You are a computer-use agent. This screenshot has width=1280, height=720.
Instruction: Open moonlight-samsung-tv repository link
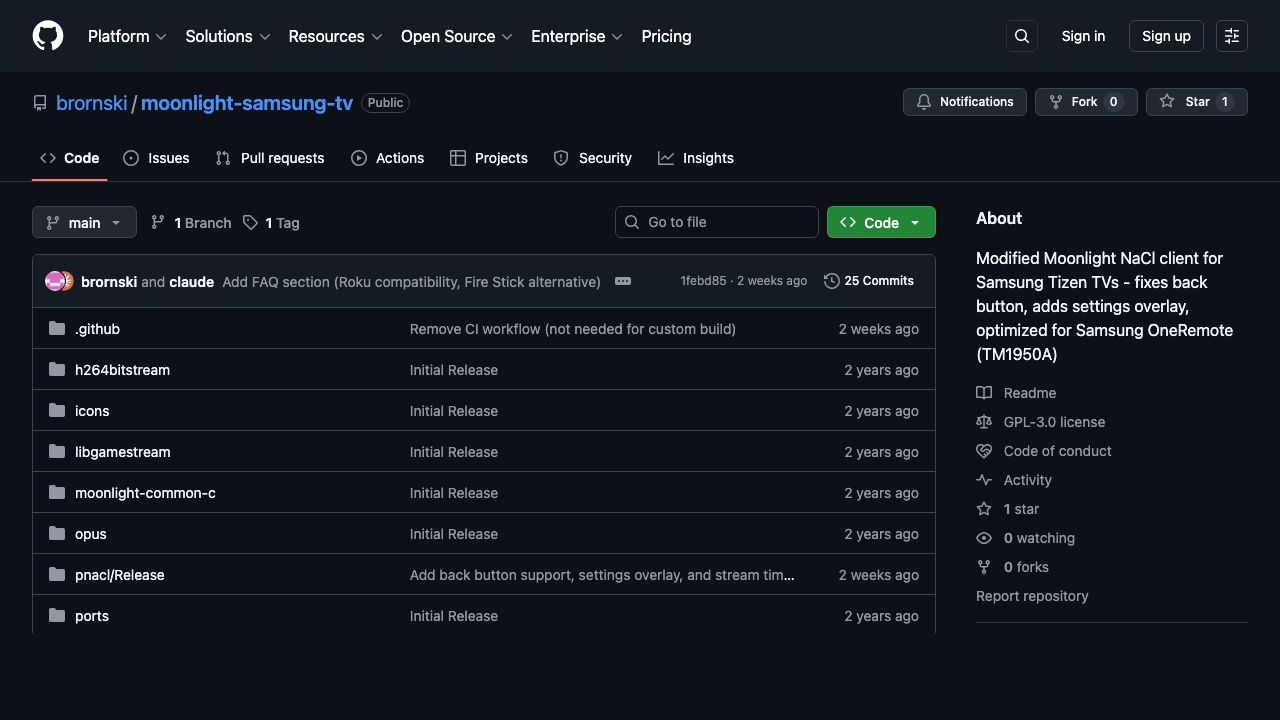(x=246, y=103)
